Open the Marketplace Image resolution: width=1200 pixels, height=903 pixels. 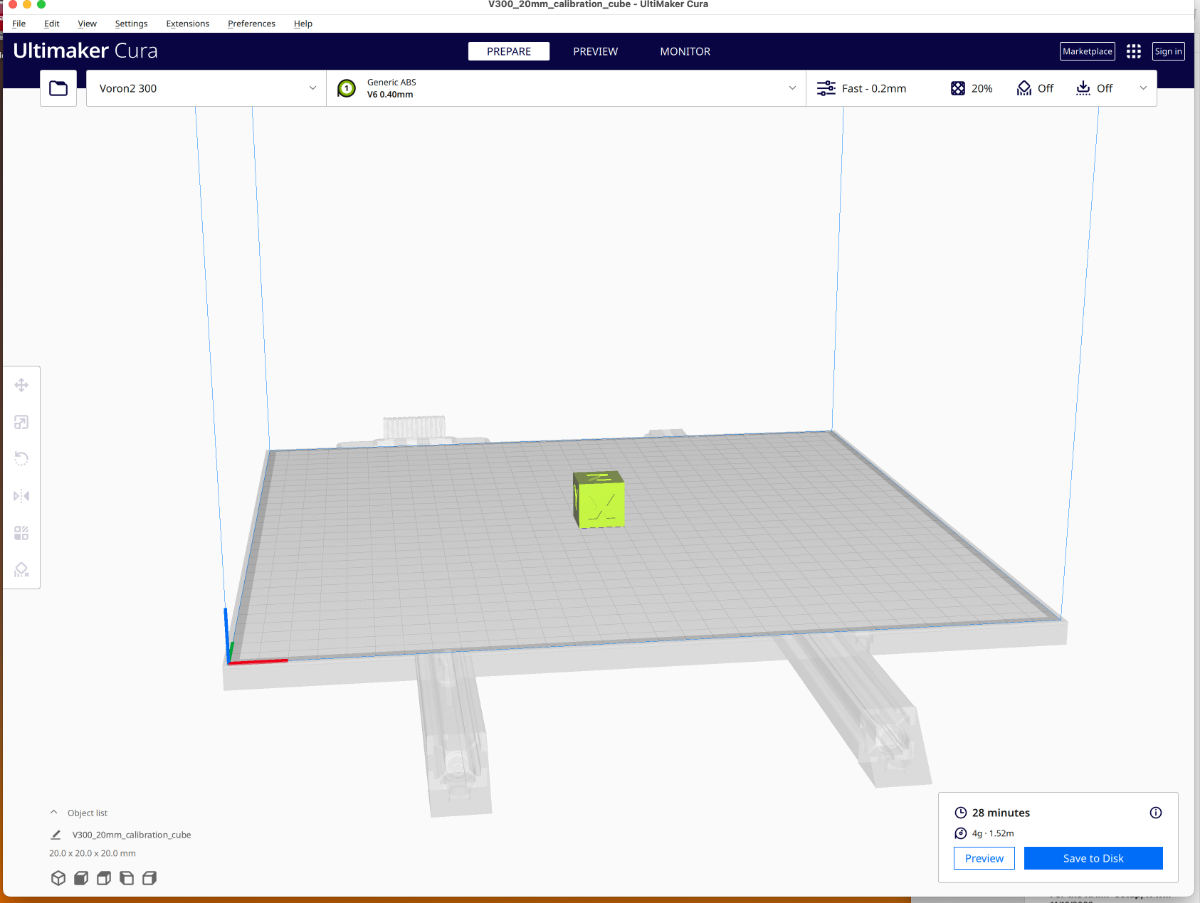[1087, 52]
